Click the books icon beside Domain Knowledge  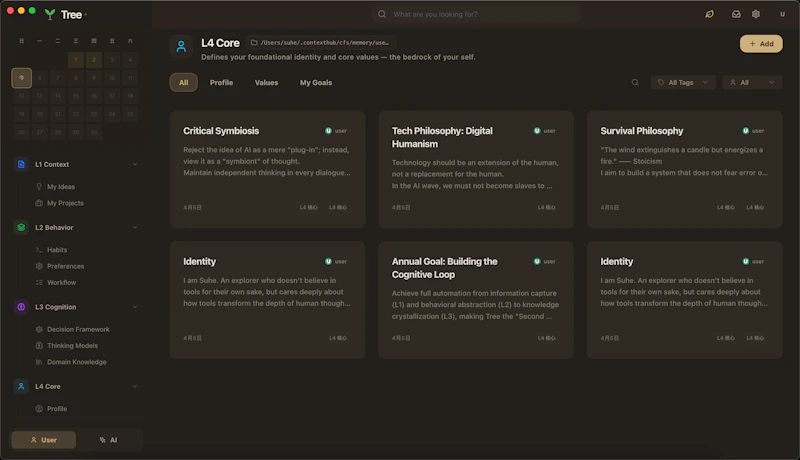pyautogui.click(x=39, y=362)
